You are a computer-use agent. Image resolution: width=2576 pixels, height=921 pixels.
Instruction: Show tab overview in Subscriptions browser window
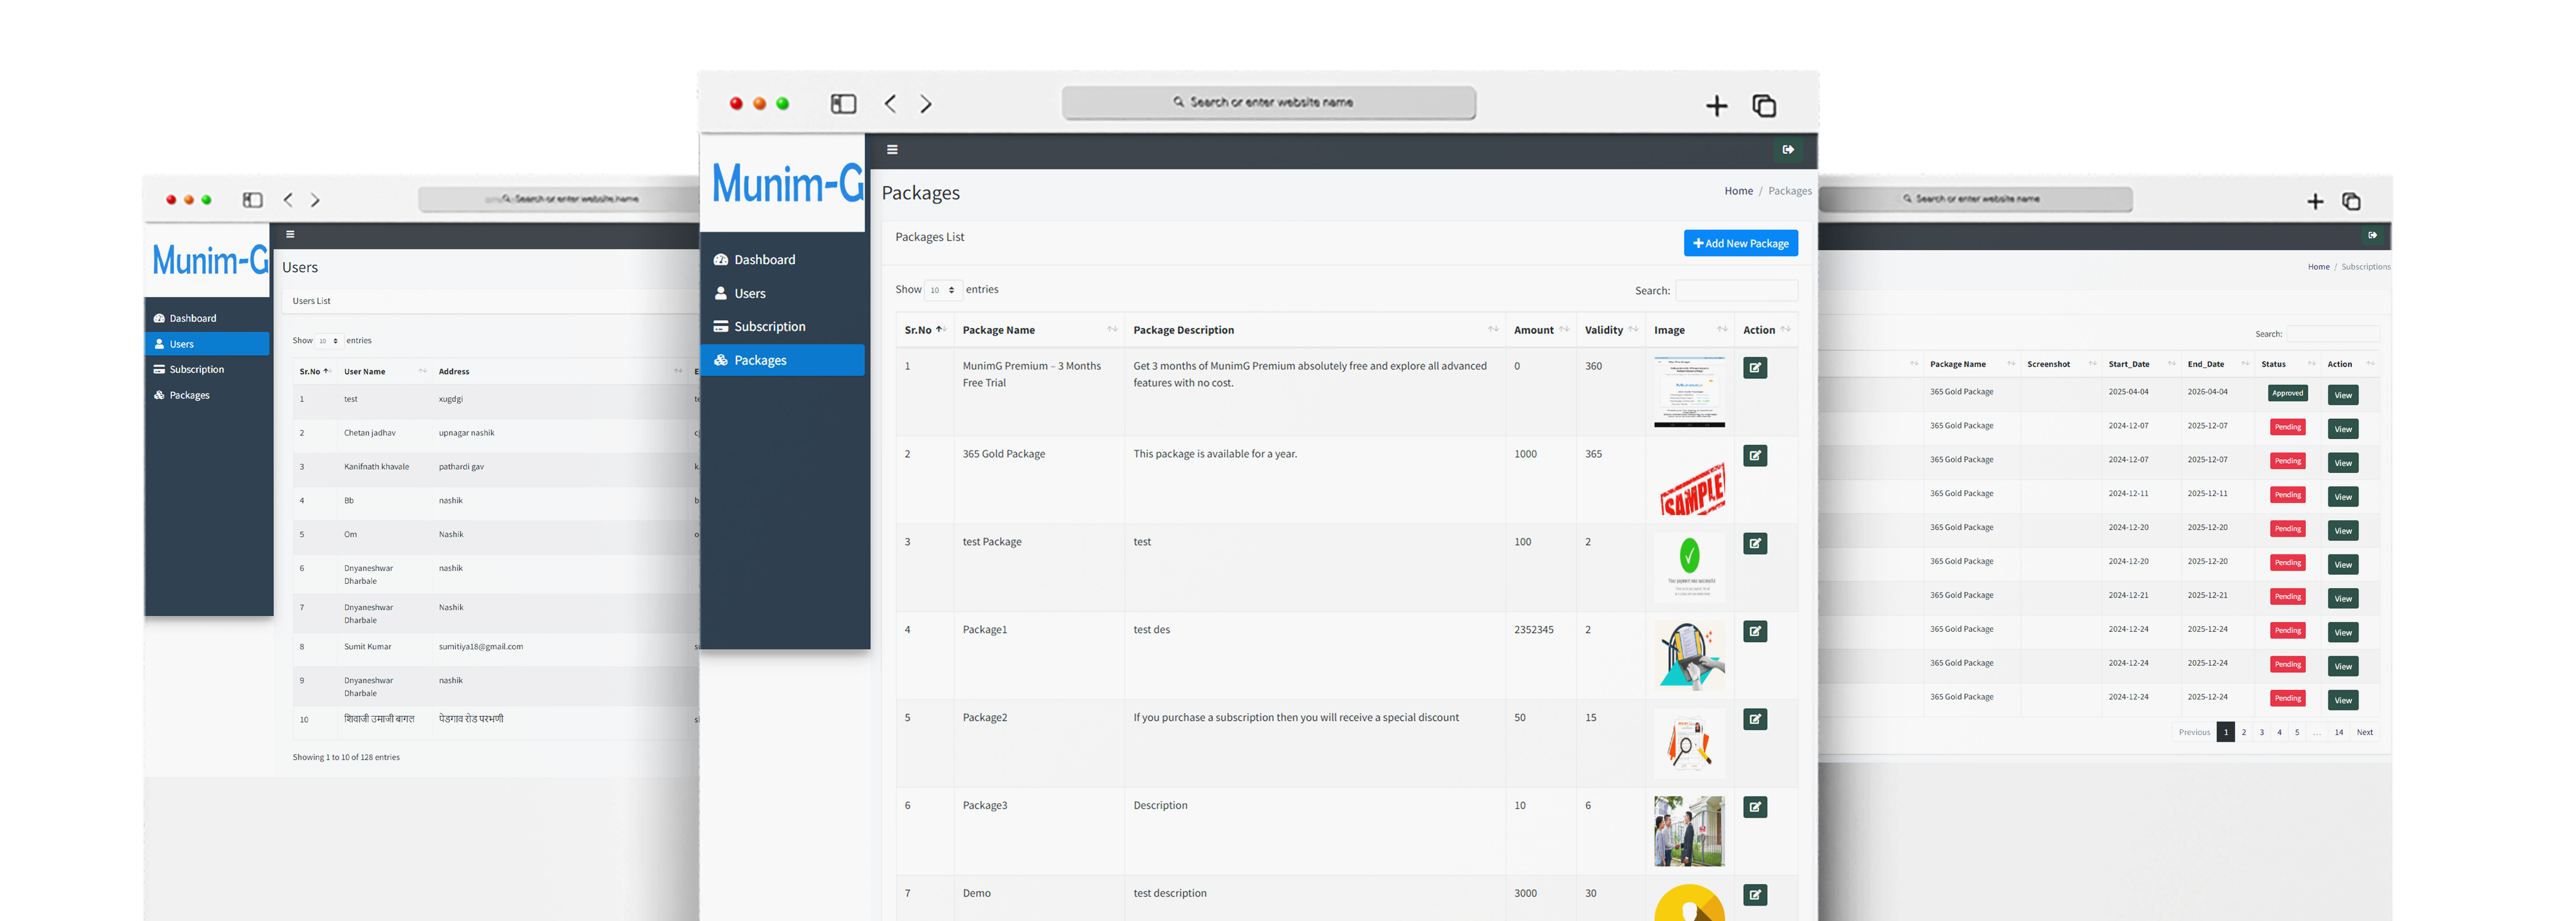point(2351,202)
